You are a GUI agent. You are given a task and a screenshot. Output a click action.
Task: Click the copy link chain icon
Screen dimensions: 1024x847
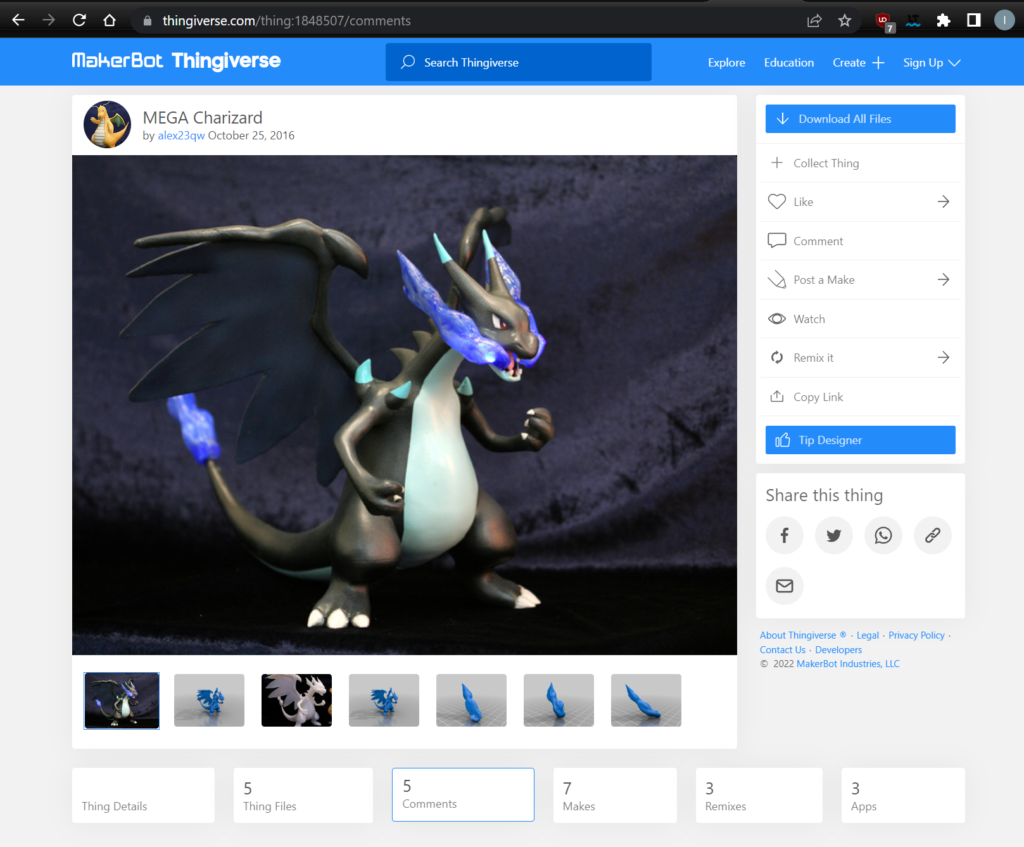tap(932, 536)
